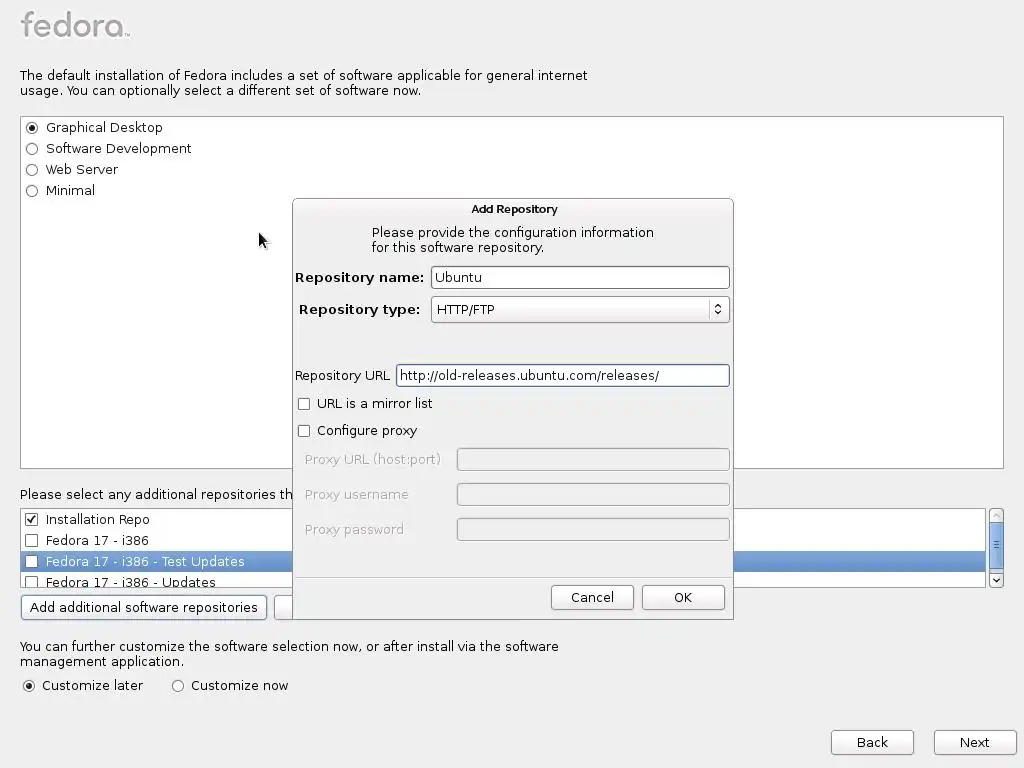
Task: Check the Fedora 17 - i386 repository
Action: point(31,541)
